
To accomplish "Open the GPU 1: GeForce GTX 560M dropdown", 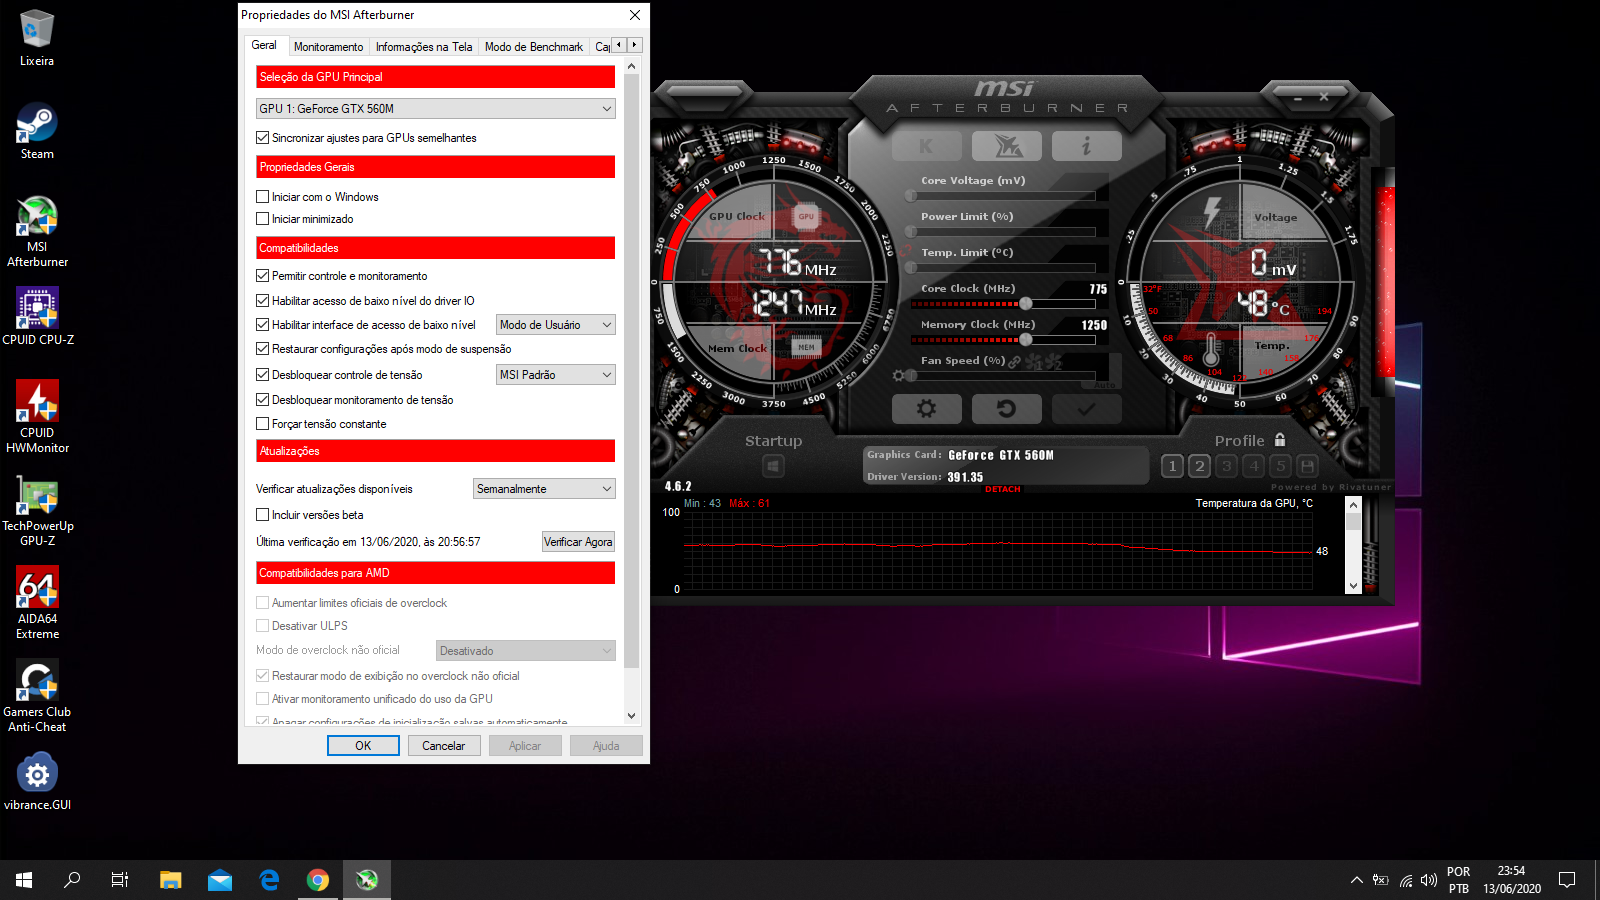I will coord(436,109).
